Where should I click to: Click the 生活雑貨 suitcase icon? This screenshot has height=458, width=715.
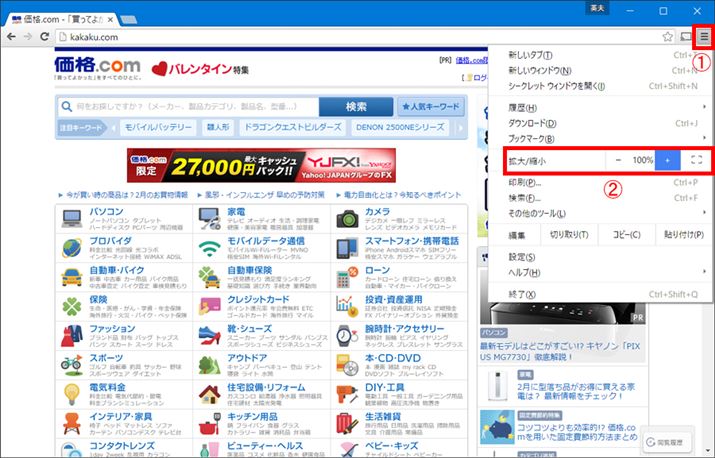[x=347, y=424]
